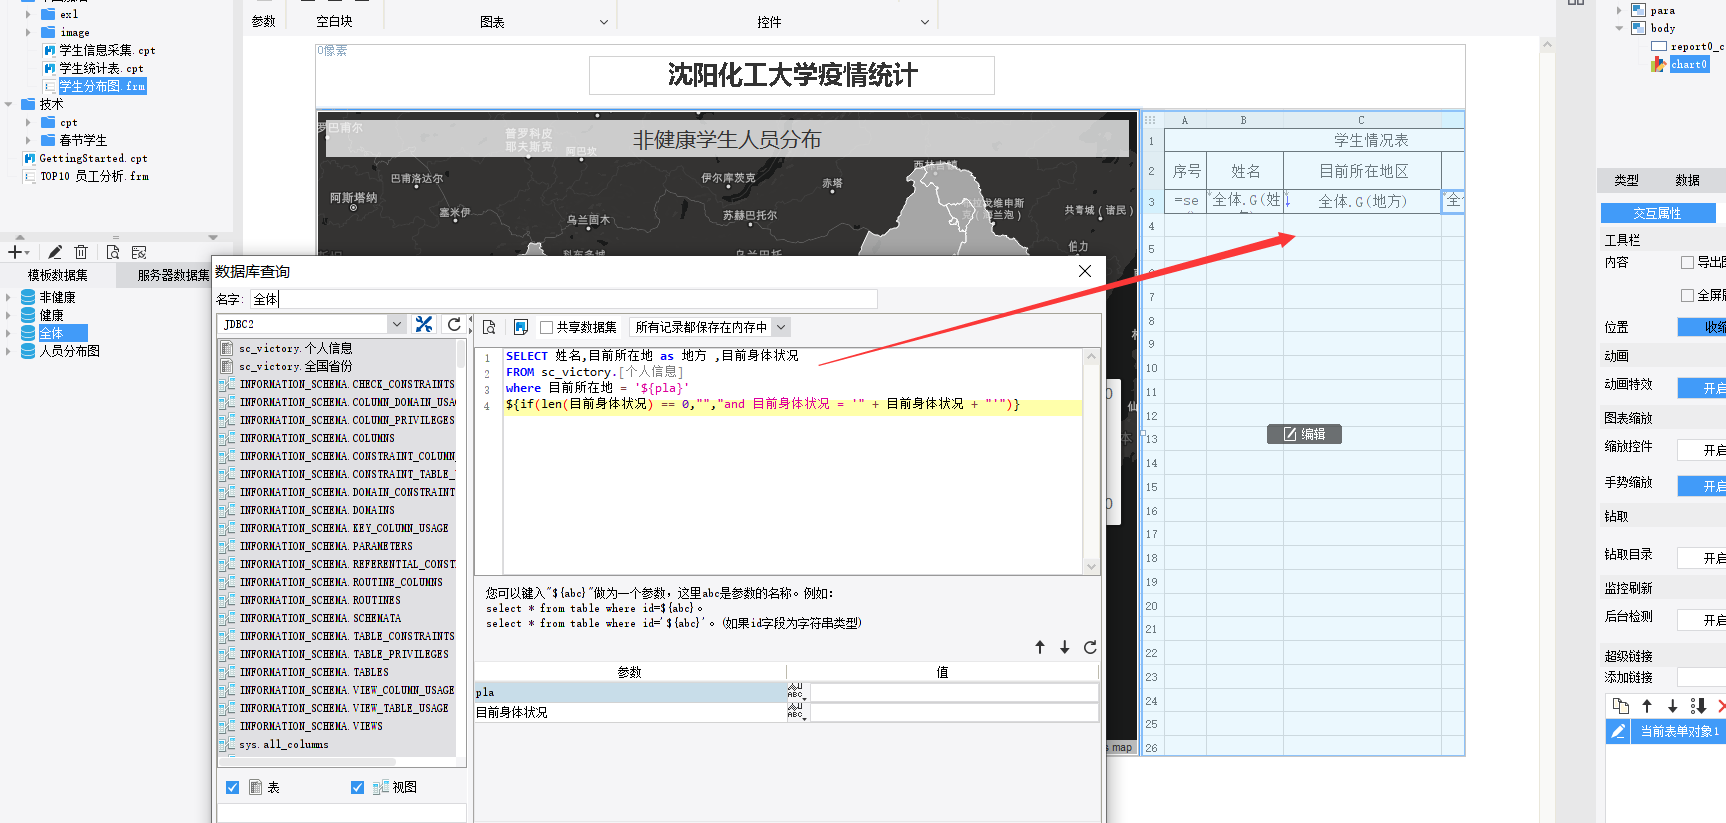Screen dimensions: 1726x823
Task: Move hyperlink down in link list
Action: pyautogui.click(x=1672, y=706)
